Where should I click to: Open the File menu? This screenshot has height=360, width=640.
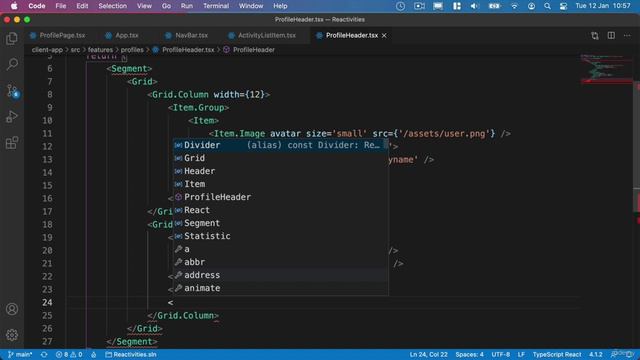coord(61,6)
